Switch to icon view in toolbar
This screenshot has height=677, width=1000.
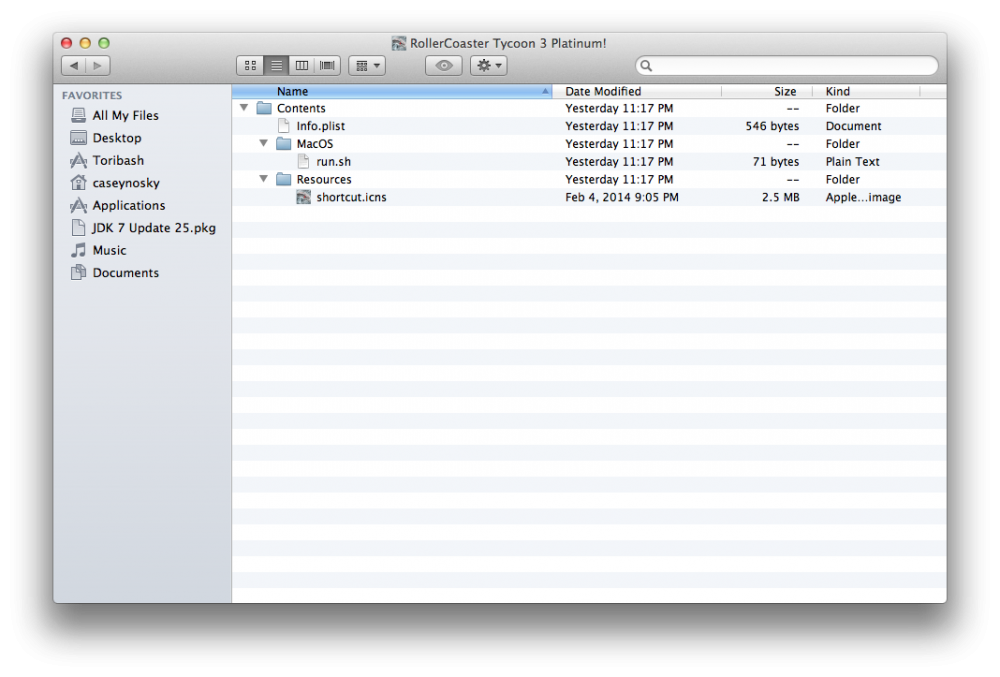250,66
